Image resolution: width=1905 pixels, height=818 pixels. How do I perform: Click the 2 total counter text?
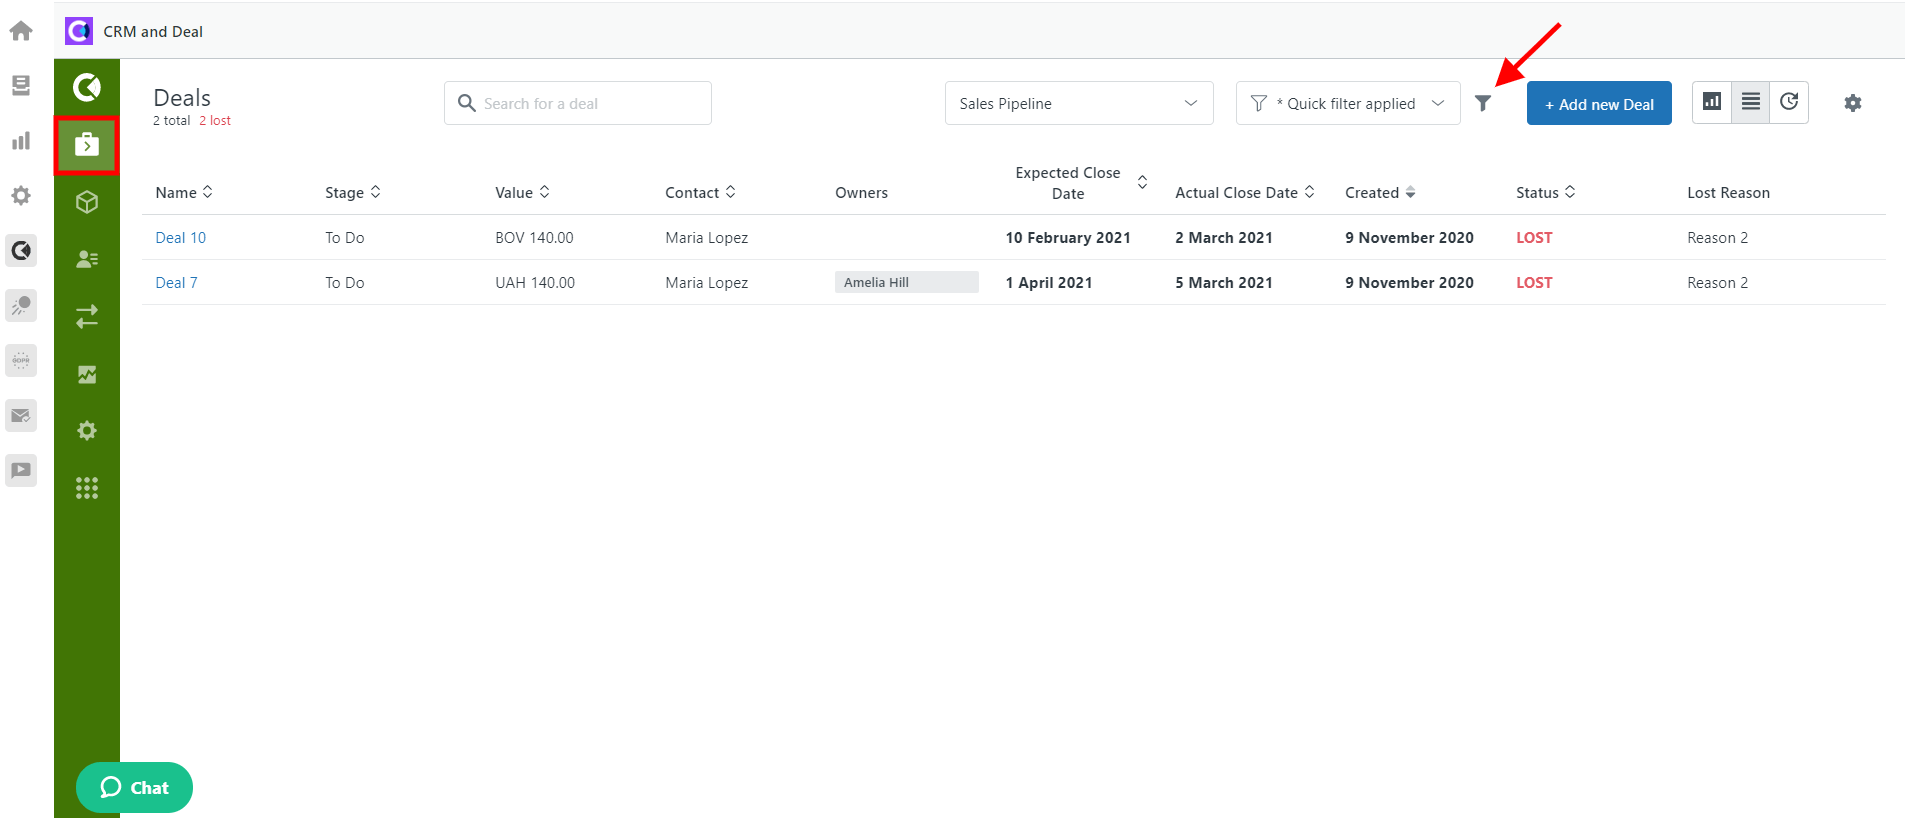(171, 120)
